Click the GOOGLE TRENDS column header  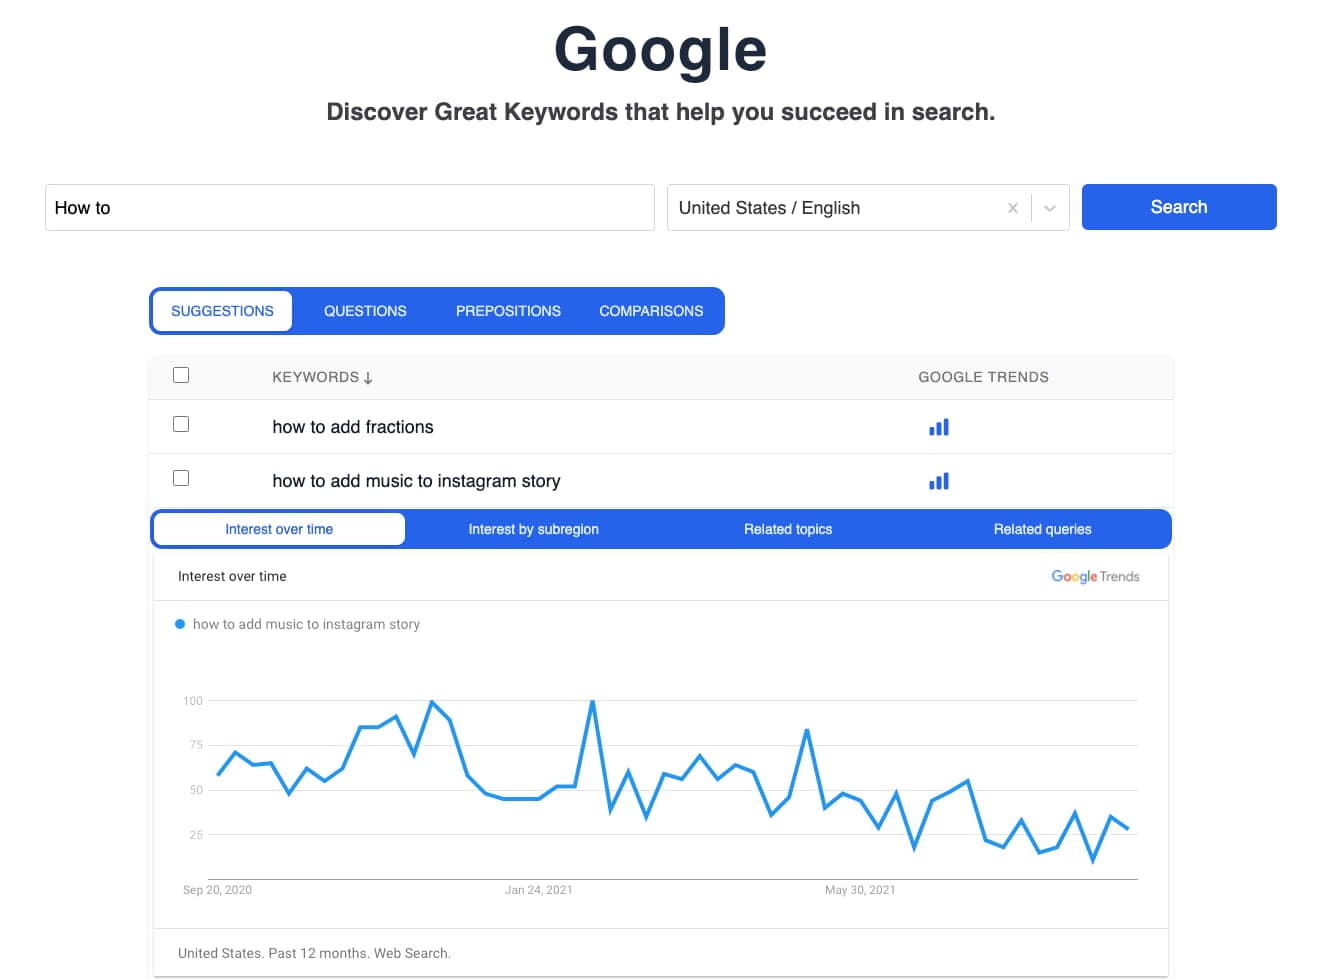click(x=983, y=377)
